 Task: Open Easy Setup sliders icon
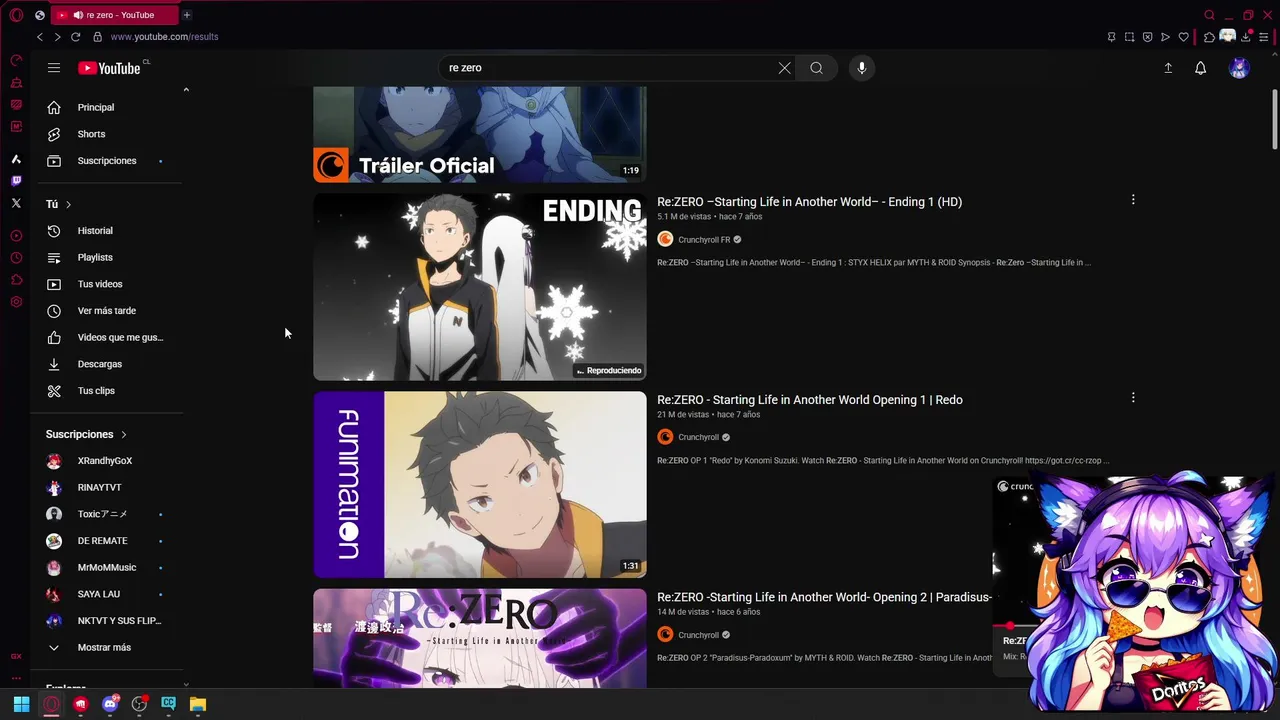[1264, 37]
